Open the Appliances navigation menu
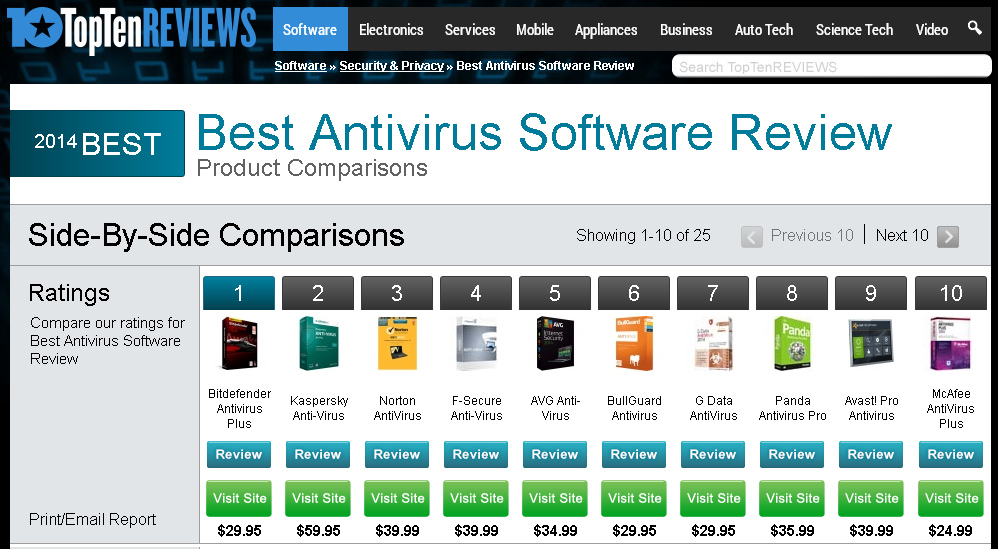998x549 pixels. [606, 30]
